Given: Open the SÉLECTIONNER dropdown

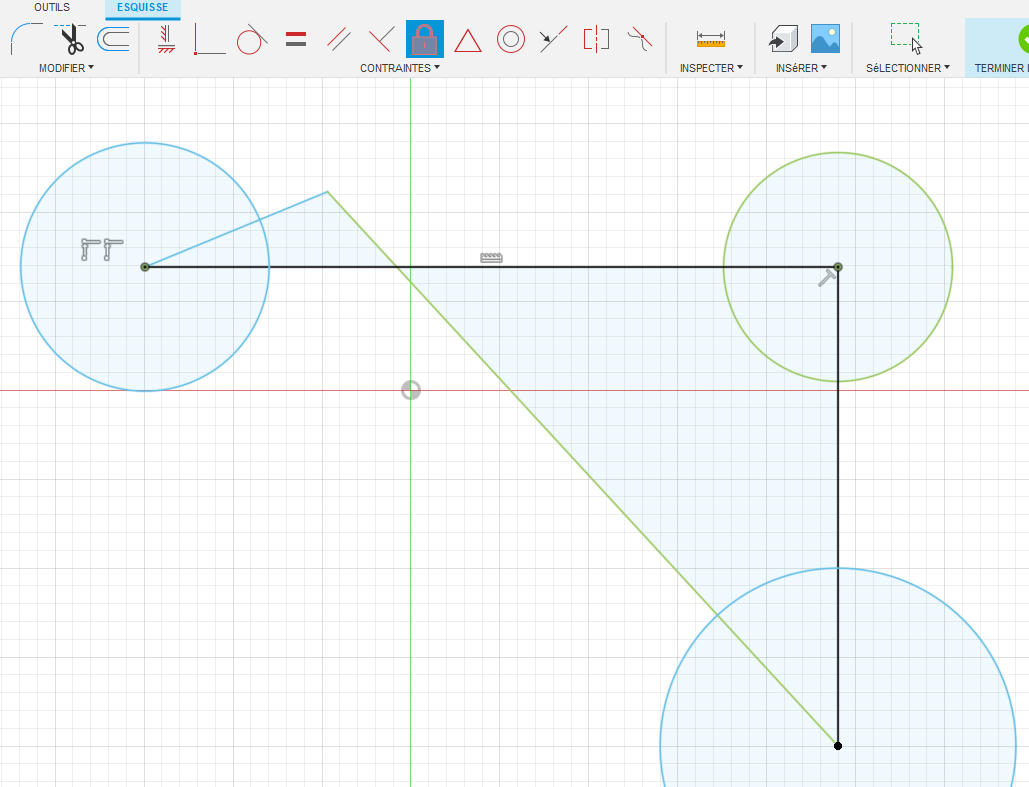Looking at the screenshot, I should [x=908, y=68].
